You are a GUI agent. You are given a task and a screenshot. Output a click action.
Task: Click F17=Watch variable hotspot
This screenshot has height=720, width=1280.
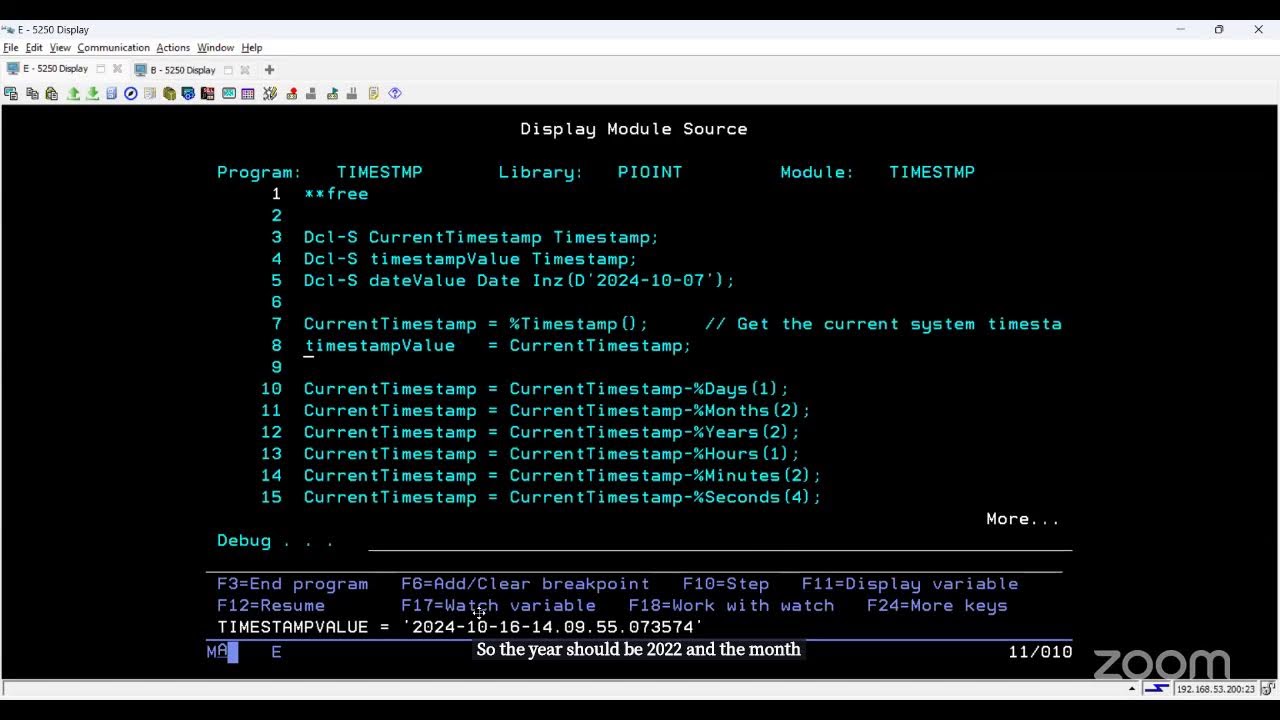(x=498, y=606)
